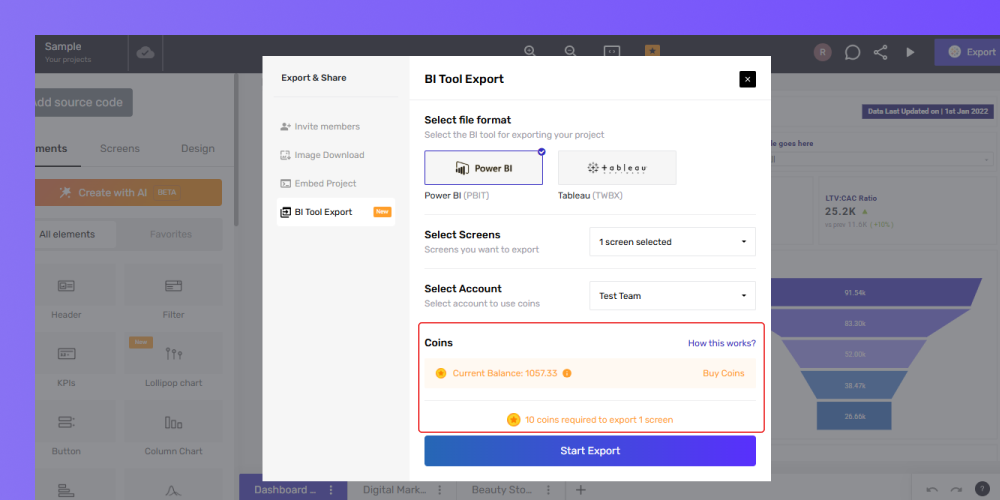Select Tableau file format
The height and width of the screenshot is (500, 1000).
[617, 168]
